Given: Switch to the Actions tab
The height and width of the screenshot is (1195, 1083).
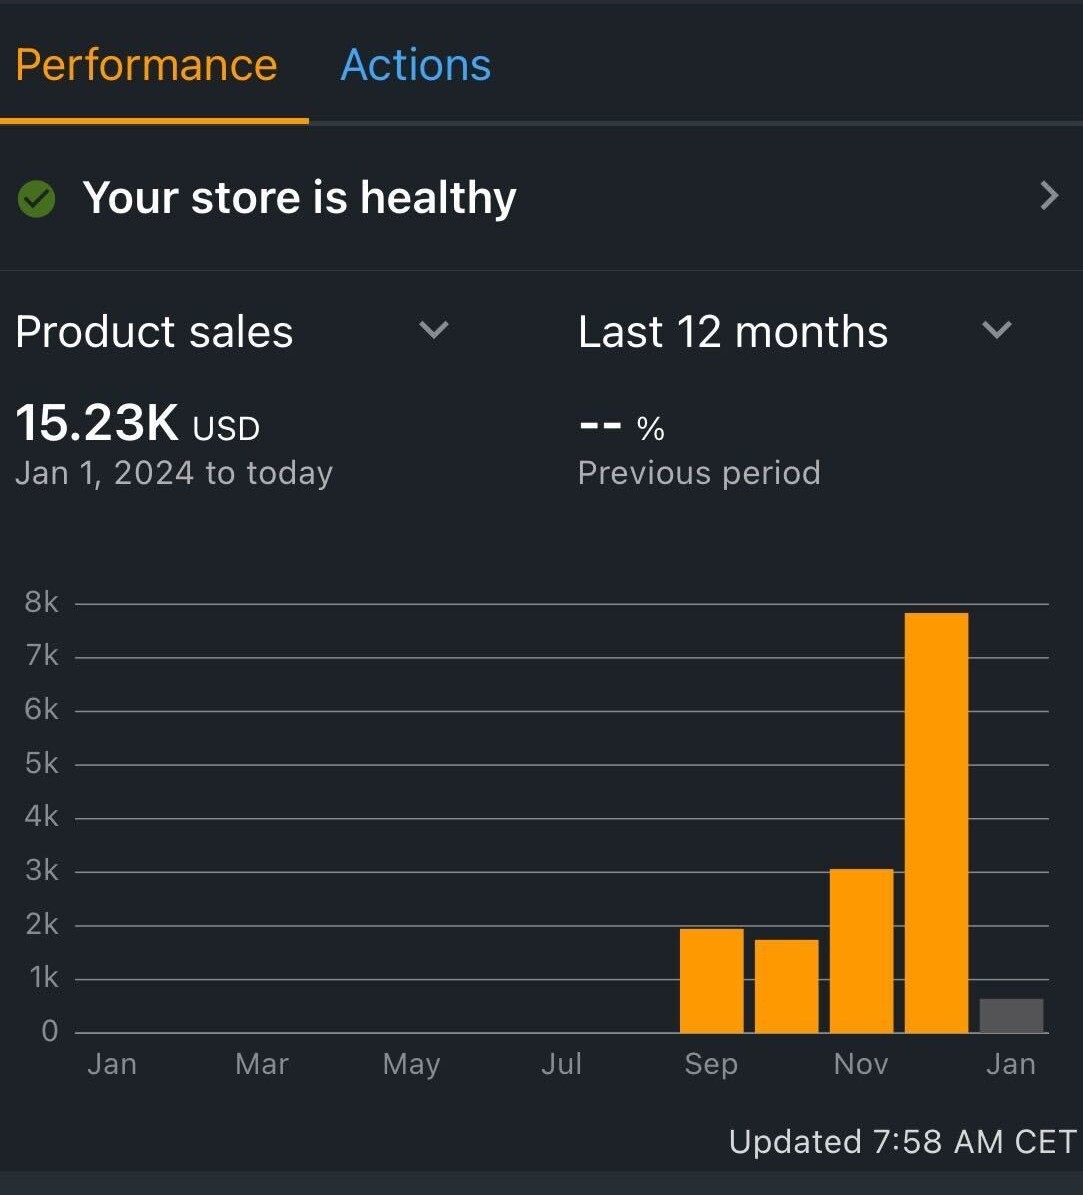Looking at the screenshot, I should [x=415, y=66].
